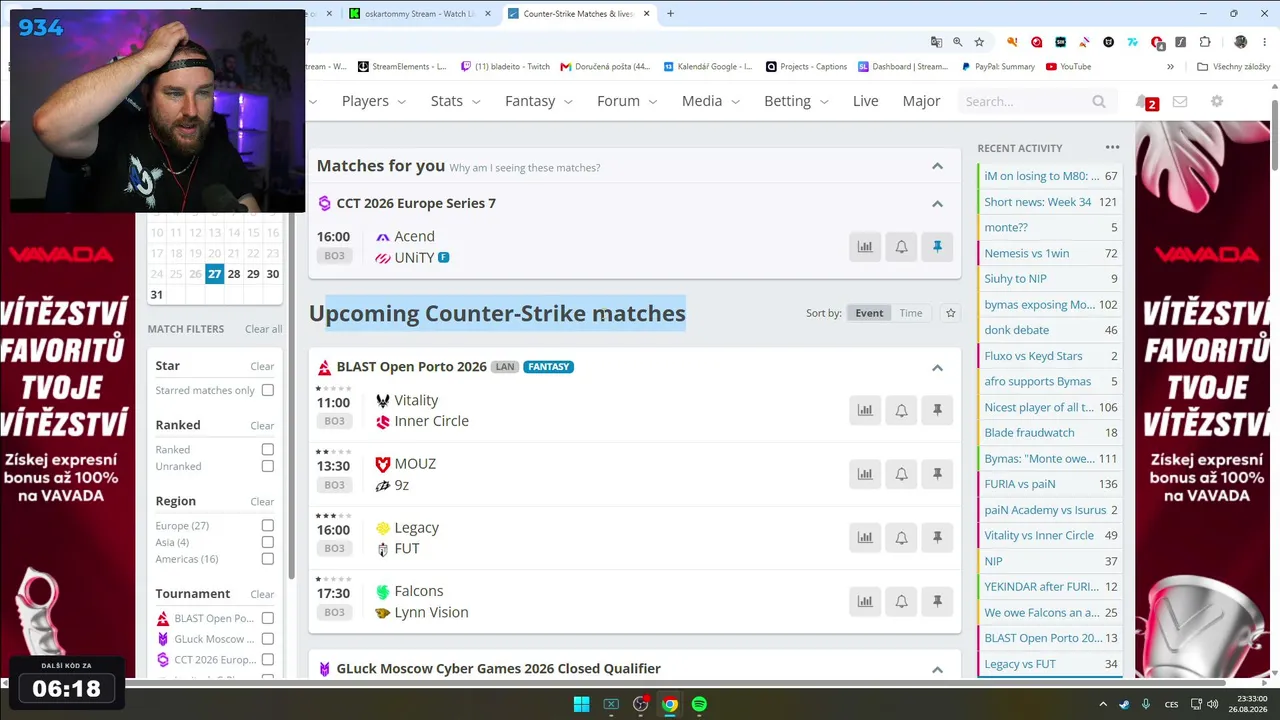Image resolution: width=1280 pixels, height=720 pixels.
Task: Open Spotify from the taskbar
Action: click(699, 704)
